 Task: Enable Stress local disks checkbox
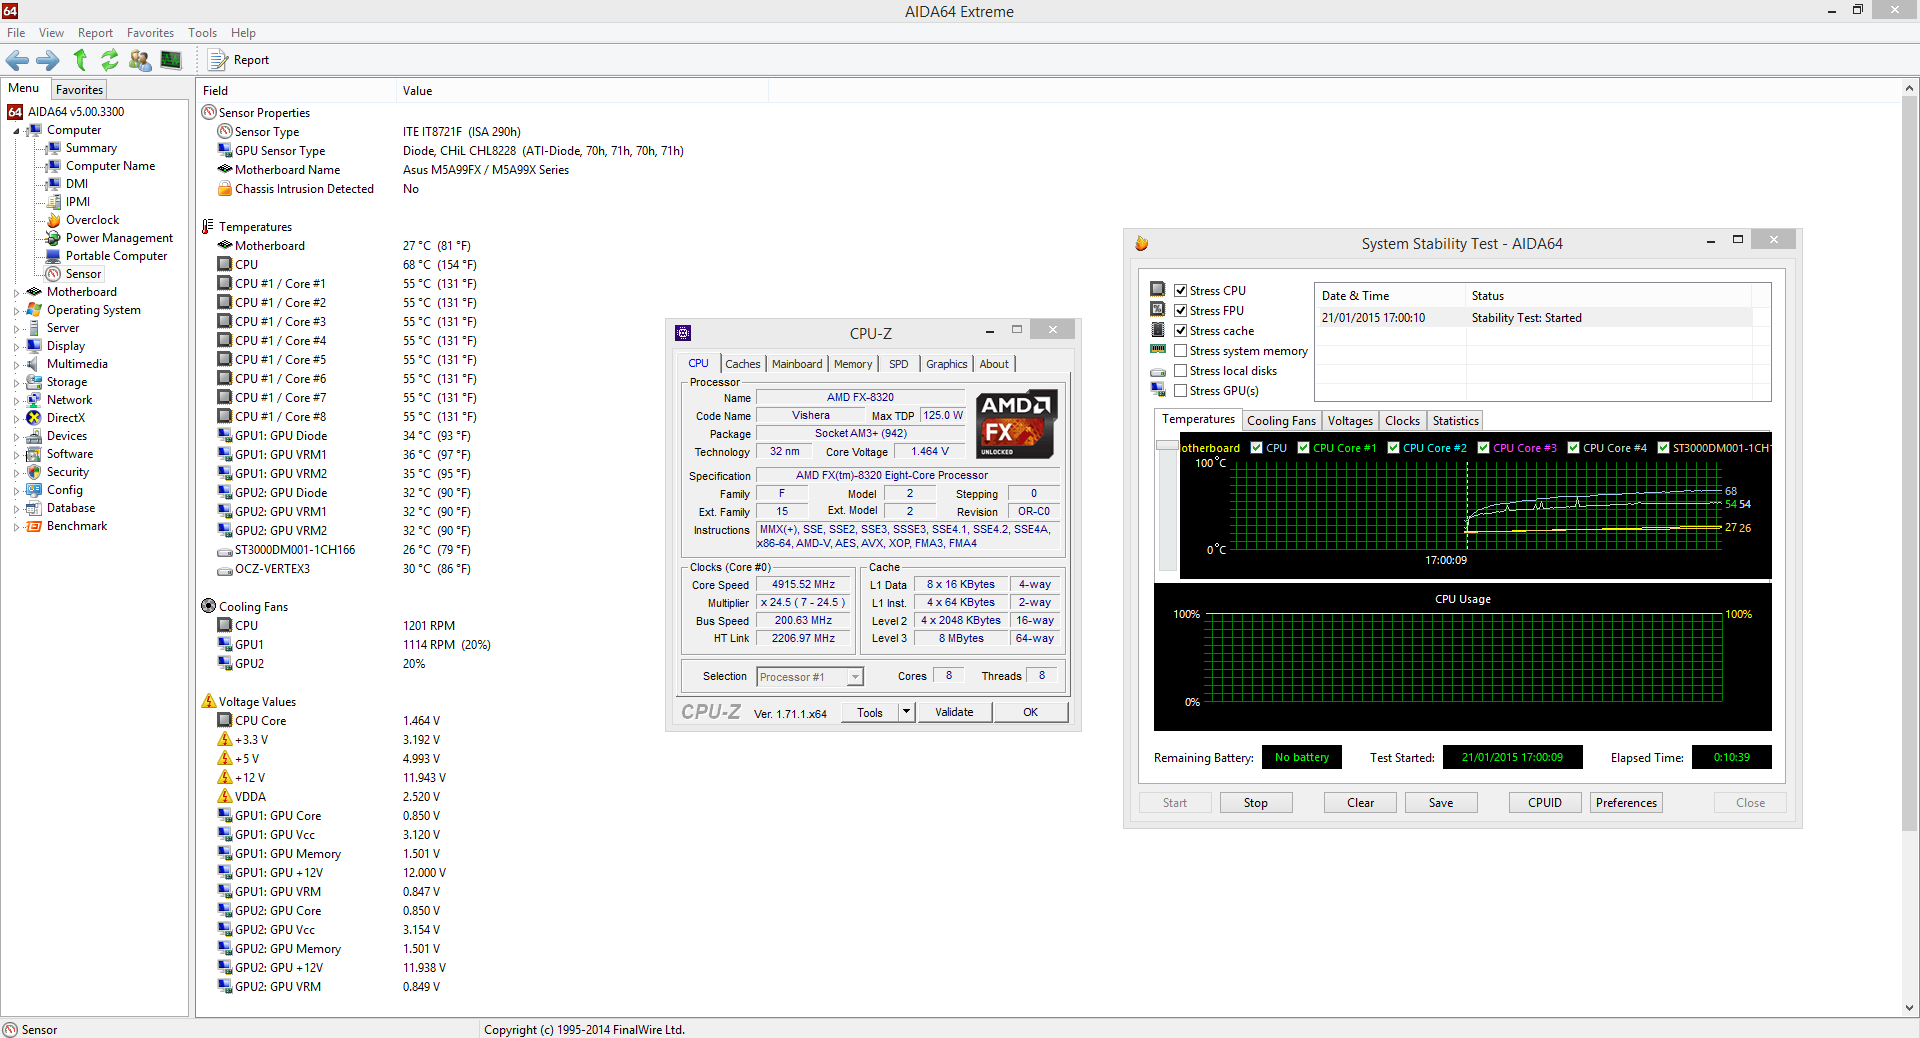click(1181, 371)
